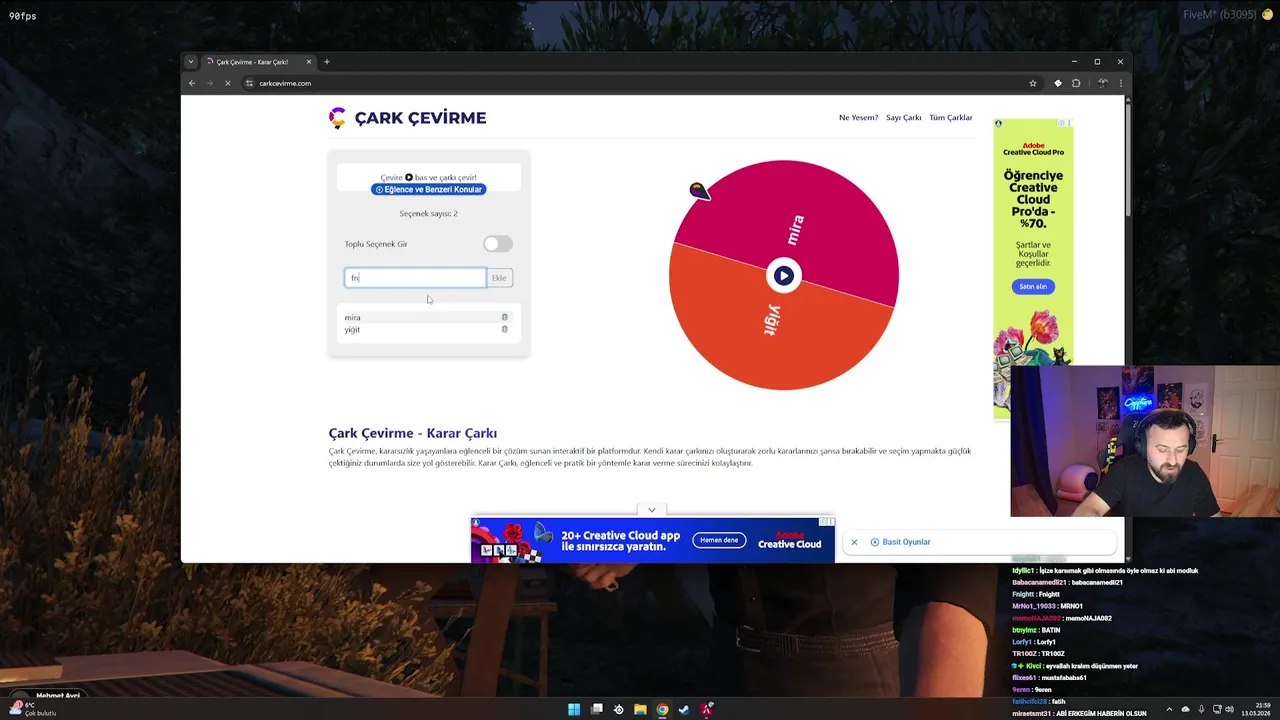Delete the "yigit" option with its trash icon

tap(504, 329)
